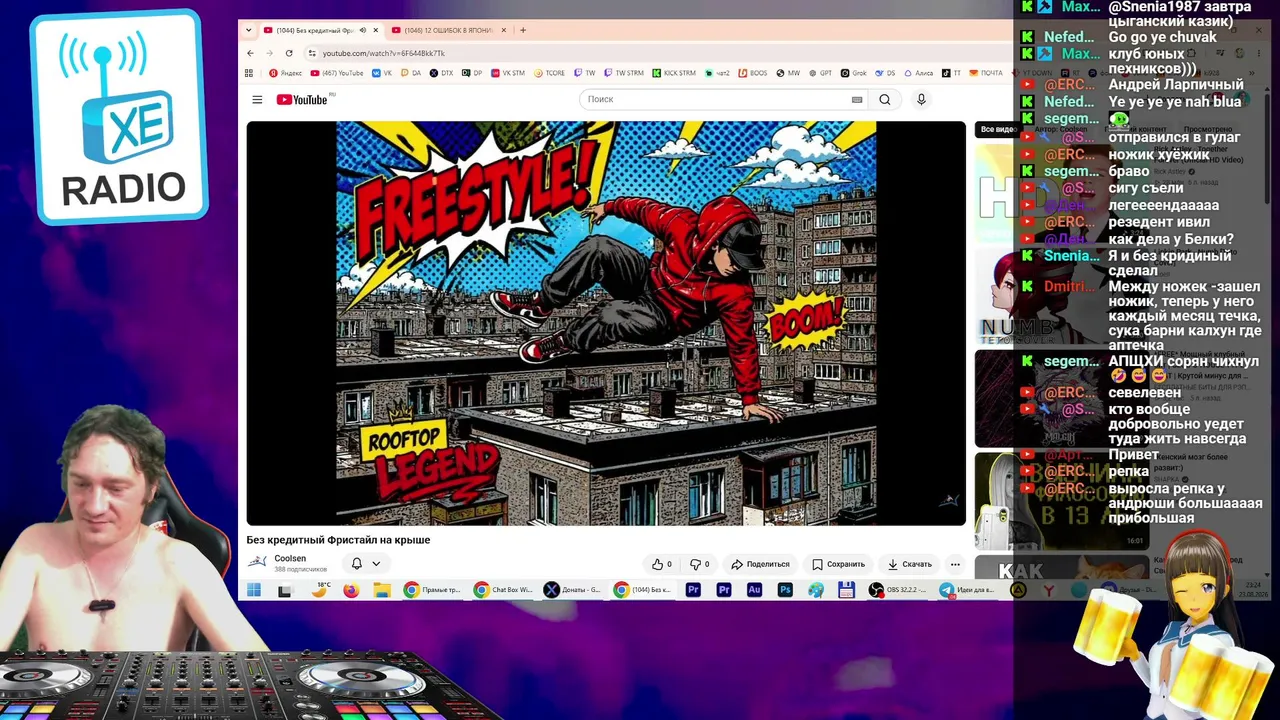Open File Explorer from the taskbar
Image resolution: width=1280 pixels, height=720 pixels.
click(381, 590)
